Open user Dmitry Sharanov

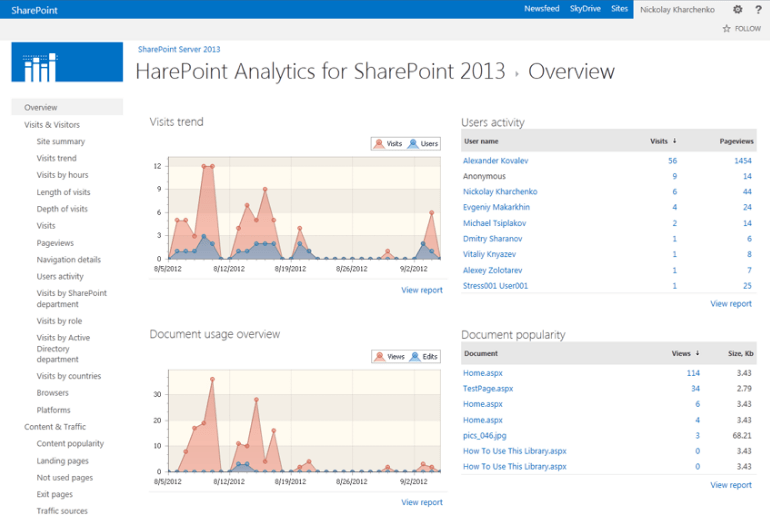[x=493, y=239]
